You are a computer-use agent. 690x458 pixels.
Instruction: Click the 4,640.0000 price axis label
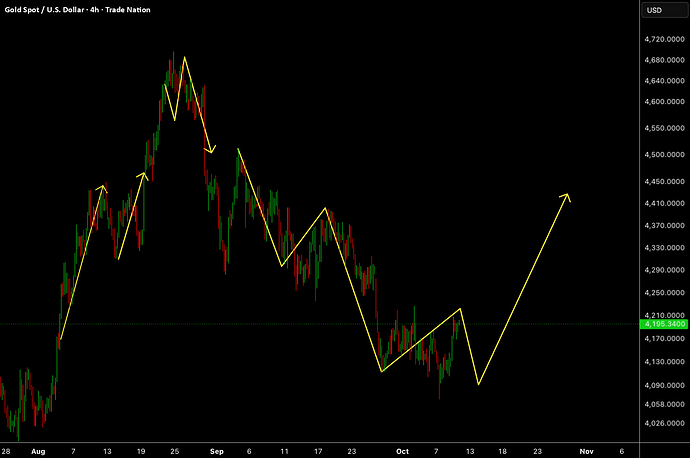[664, 81]
